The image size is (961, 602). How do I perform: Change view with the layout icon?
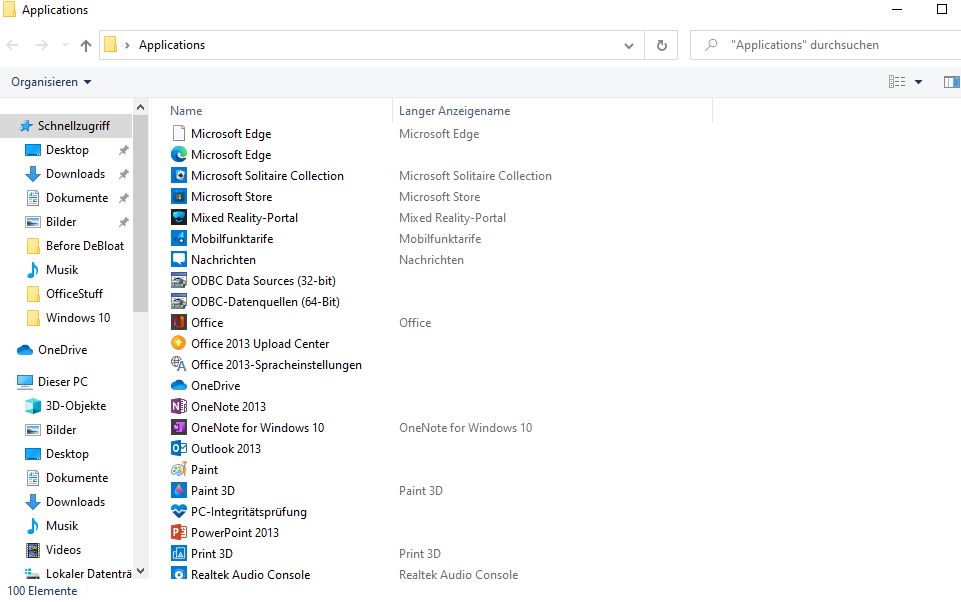click(x=897, y=82)
